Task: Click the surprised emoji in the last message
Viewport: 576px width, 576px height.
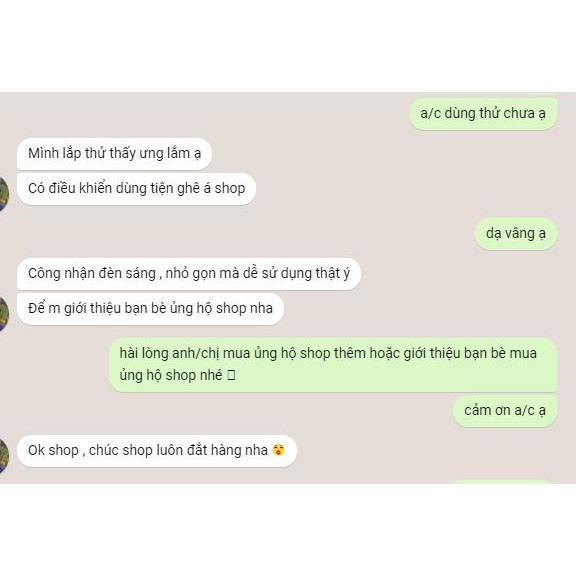Action: 278,450
